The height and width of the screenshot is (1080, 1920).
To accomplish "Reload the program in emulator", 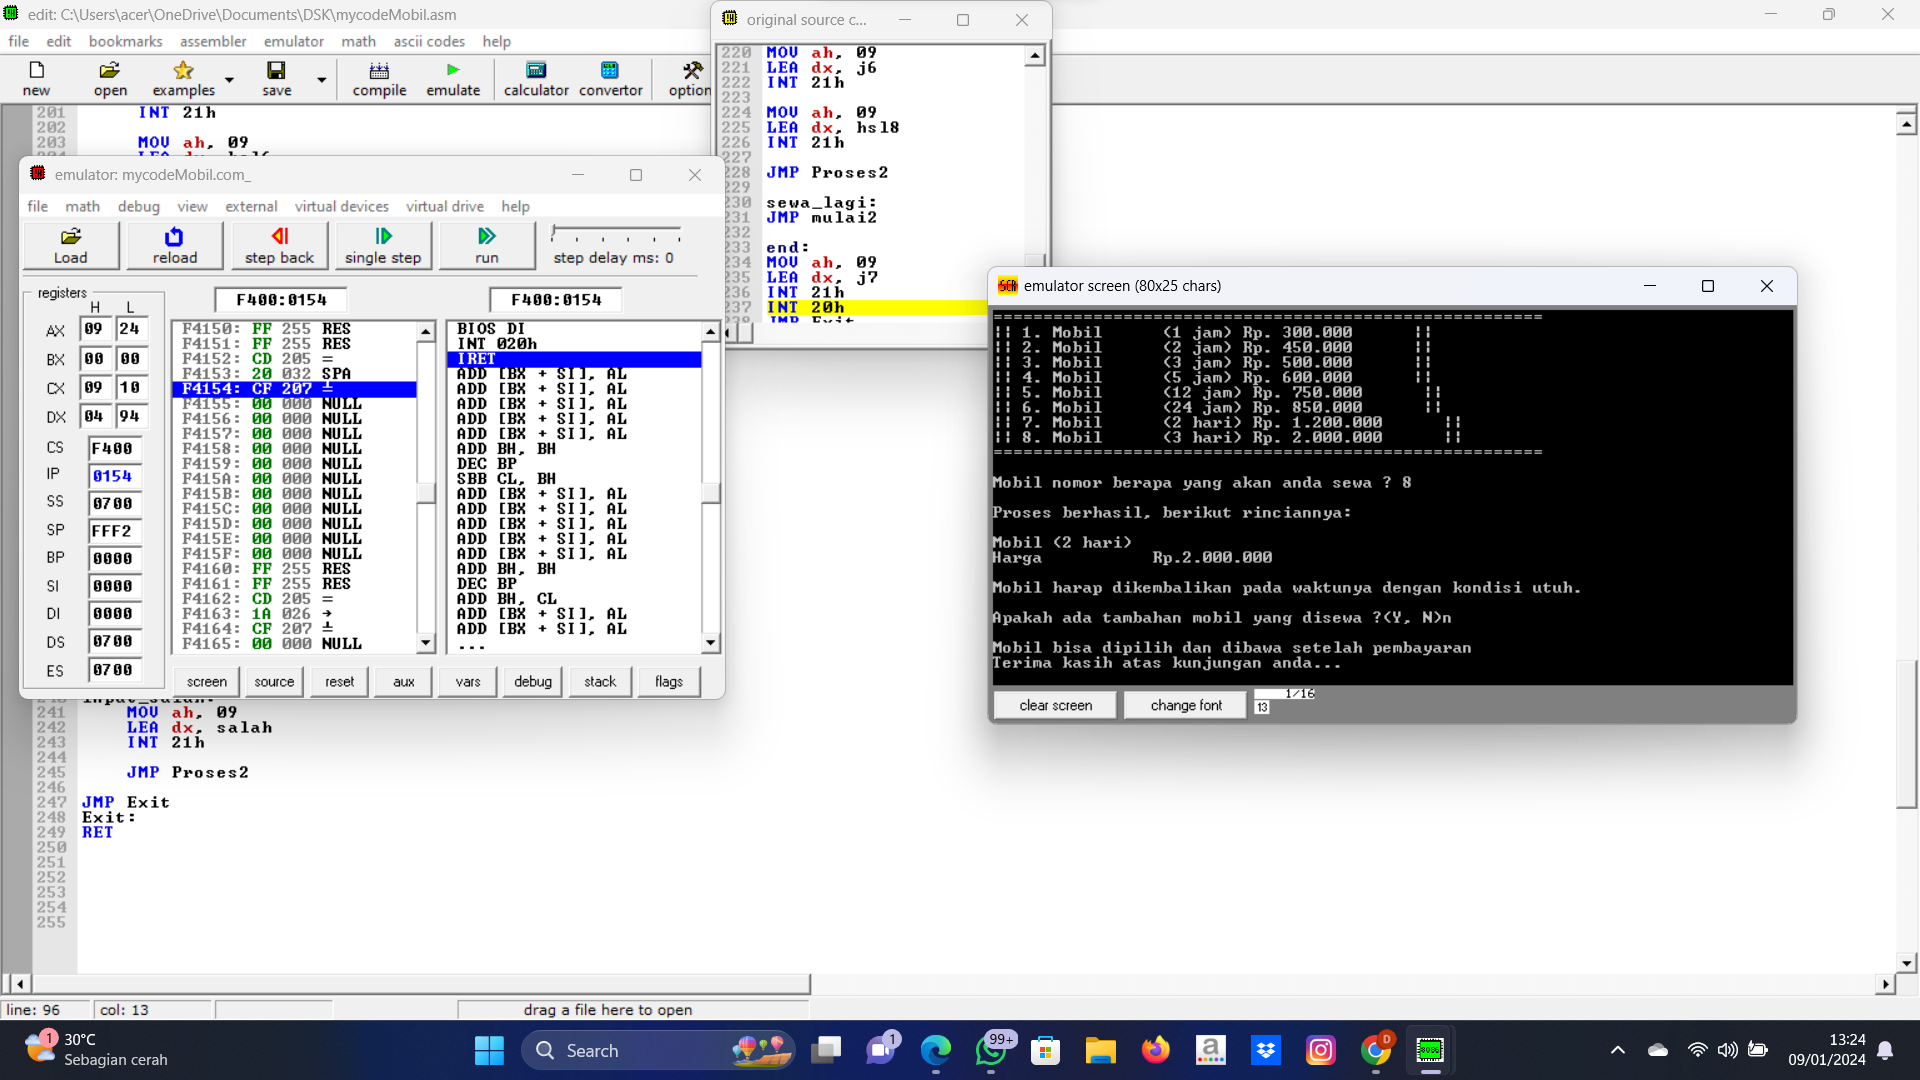I will [x=175, y=245].
